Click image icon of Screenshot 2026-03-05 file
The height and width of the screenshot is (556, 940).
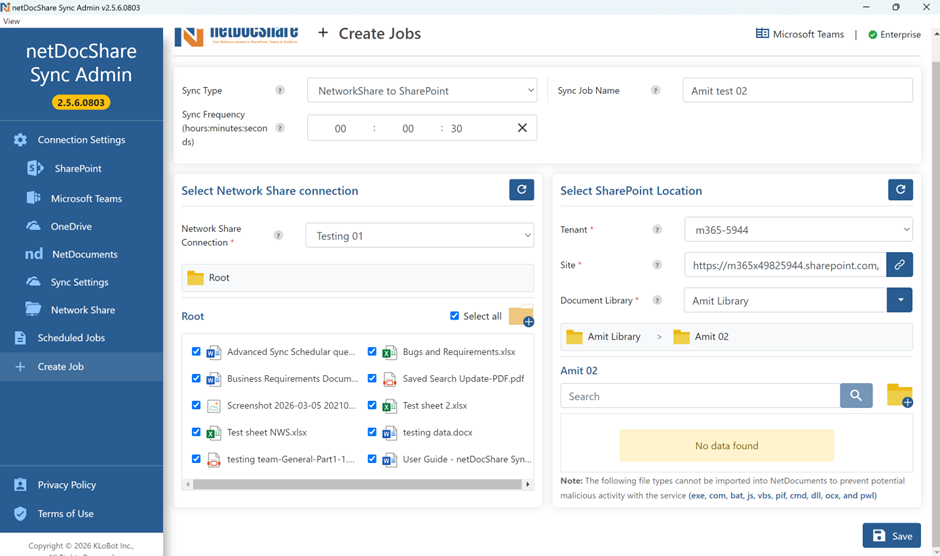tap(213, 406)
